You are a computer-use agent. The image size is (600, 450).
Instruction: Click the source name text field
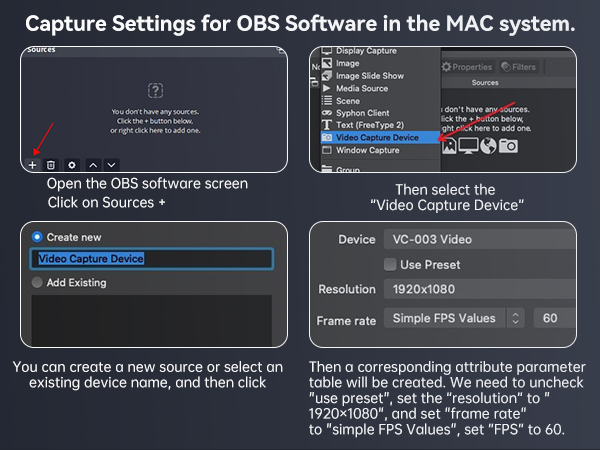(152, 259)
